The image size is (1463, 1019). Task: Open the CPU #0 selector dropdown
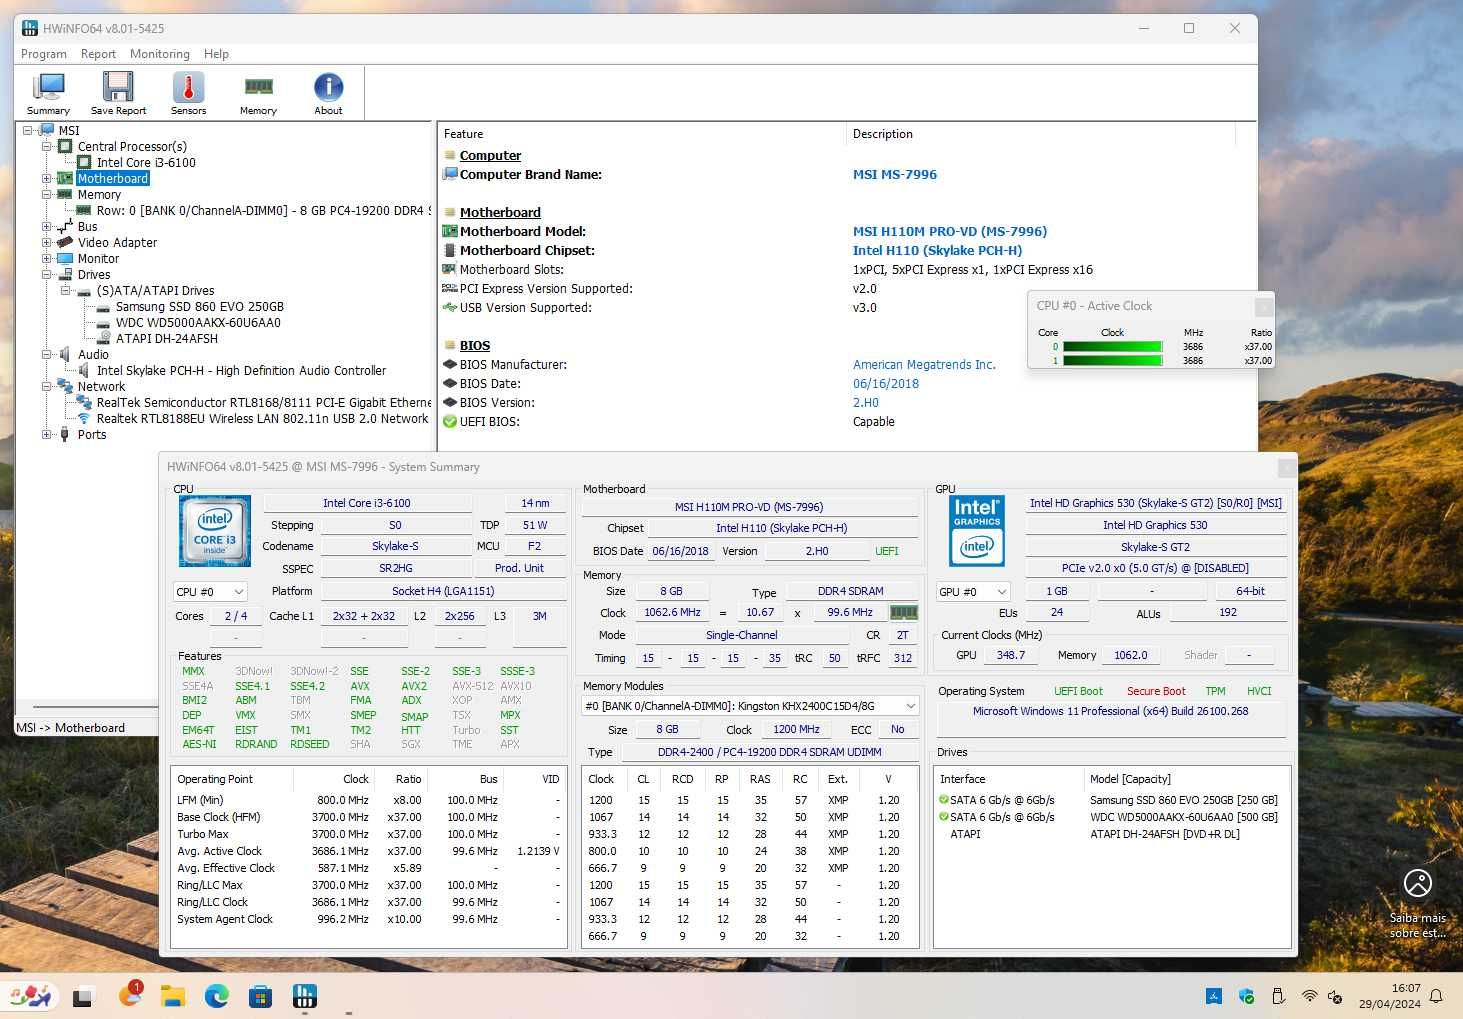tap(210, 592)
